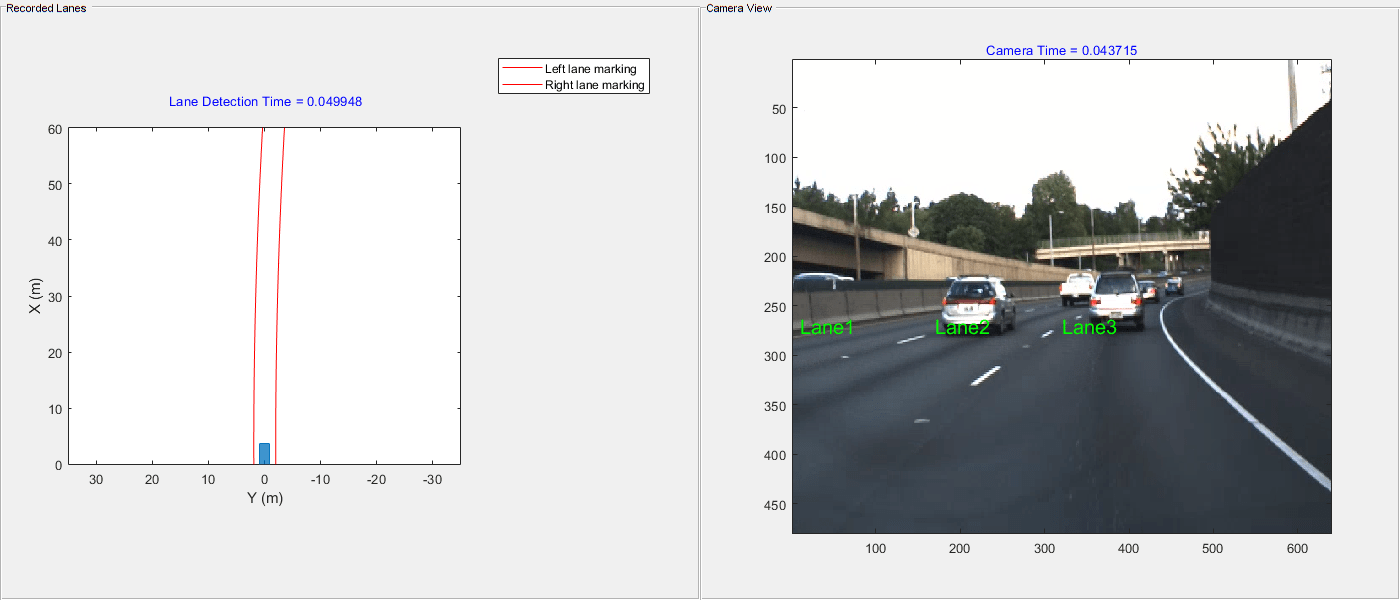
Task: Click the camera axis tick label 450
Action: [775, 504]
